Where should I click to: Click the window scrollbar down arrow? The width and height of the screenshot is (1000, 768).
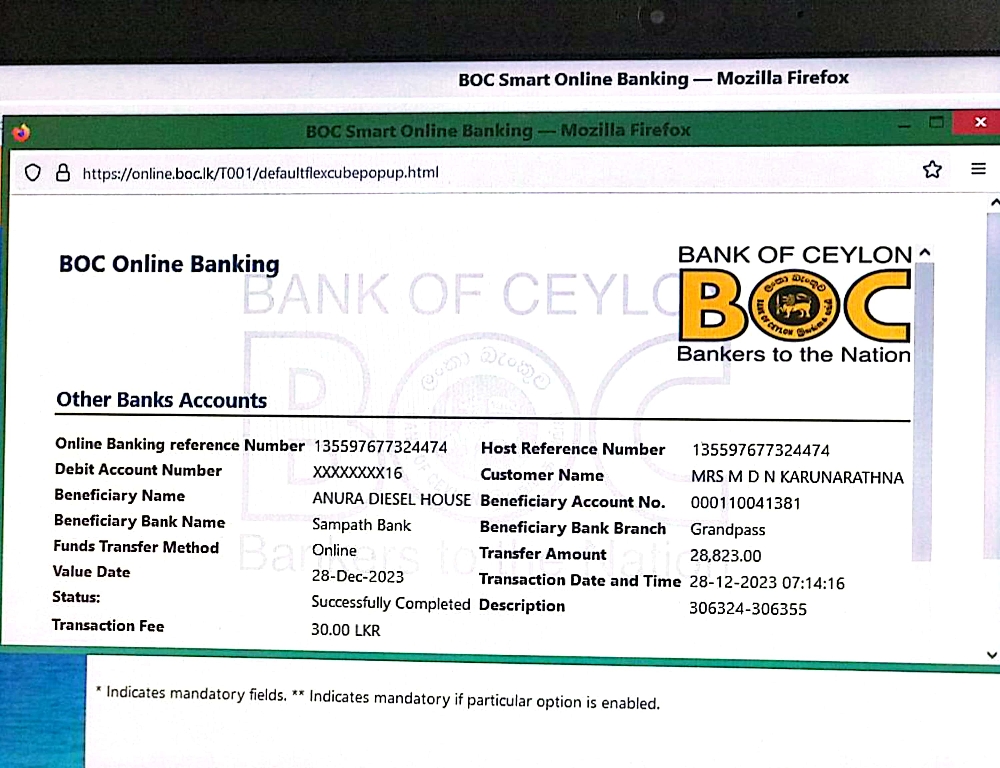[991, 655]
